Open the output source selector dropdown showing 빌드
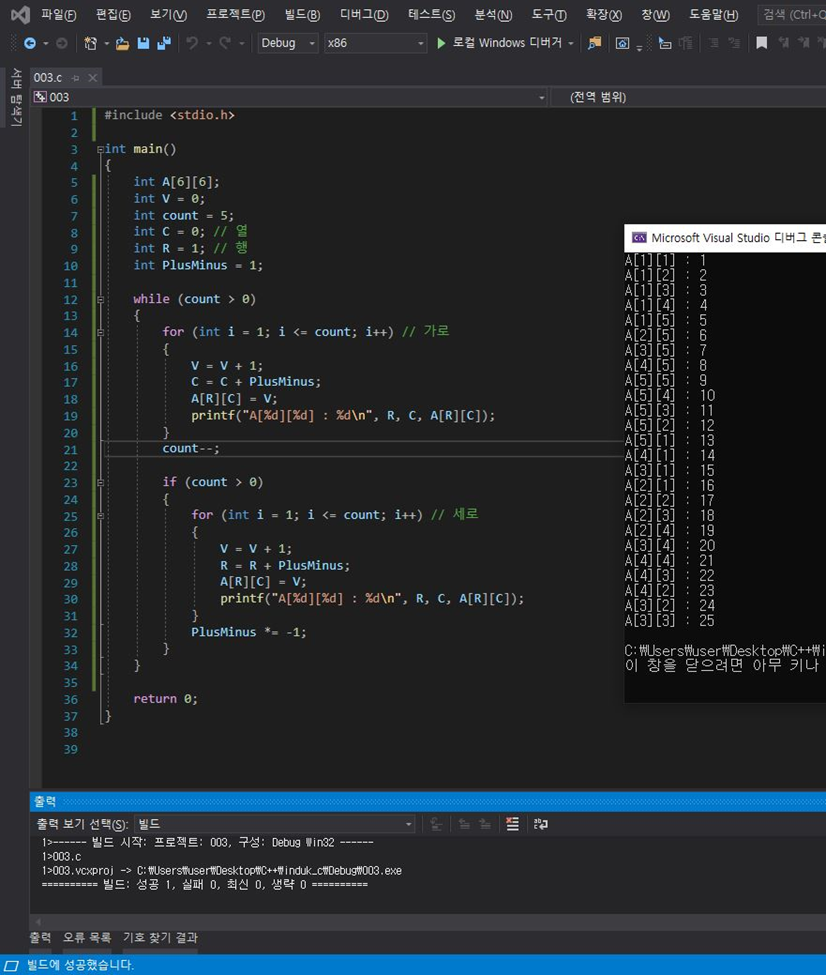Screen dimensions: 826x975 pos(275,824)
